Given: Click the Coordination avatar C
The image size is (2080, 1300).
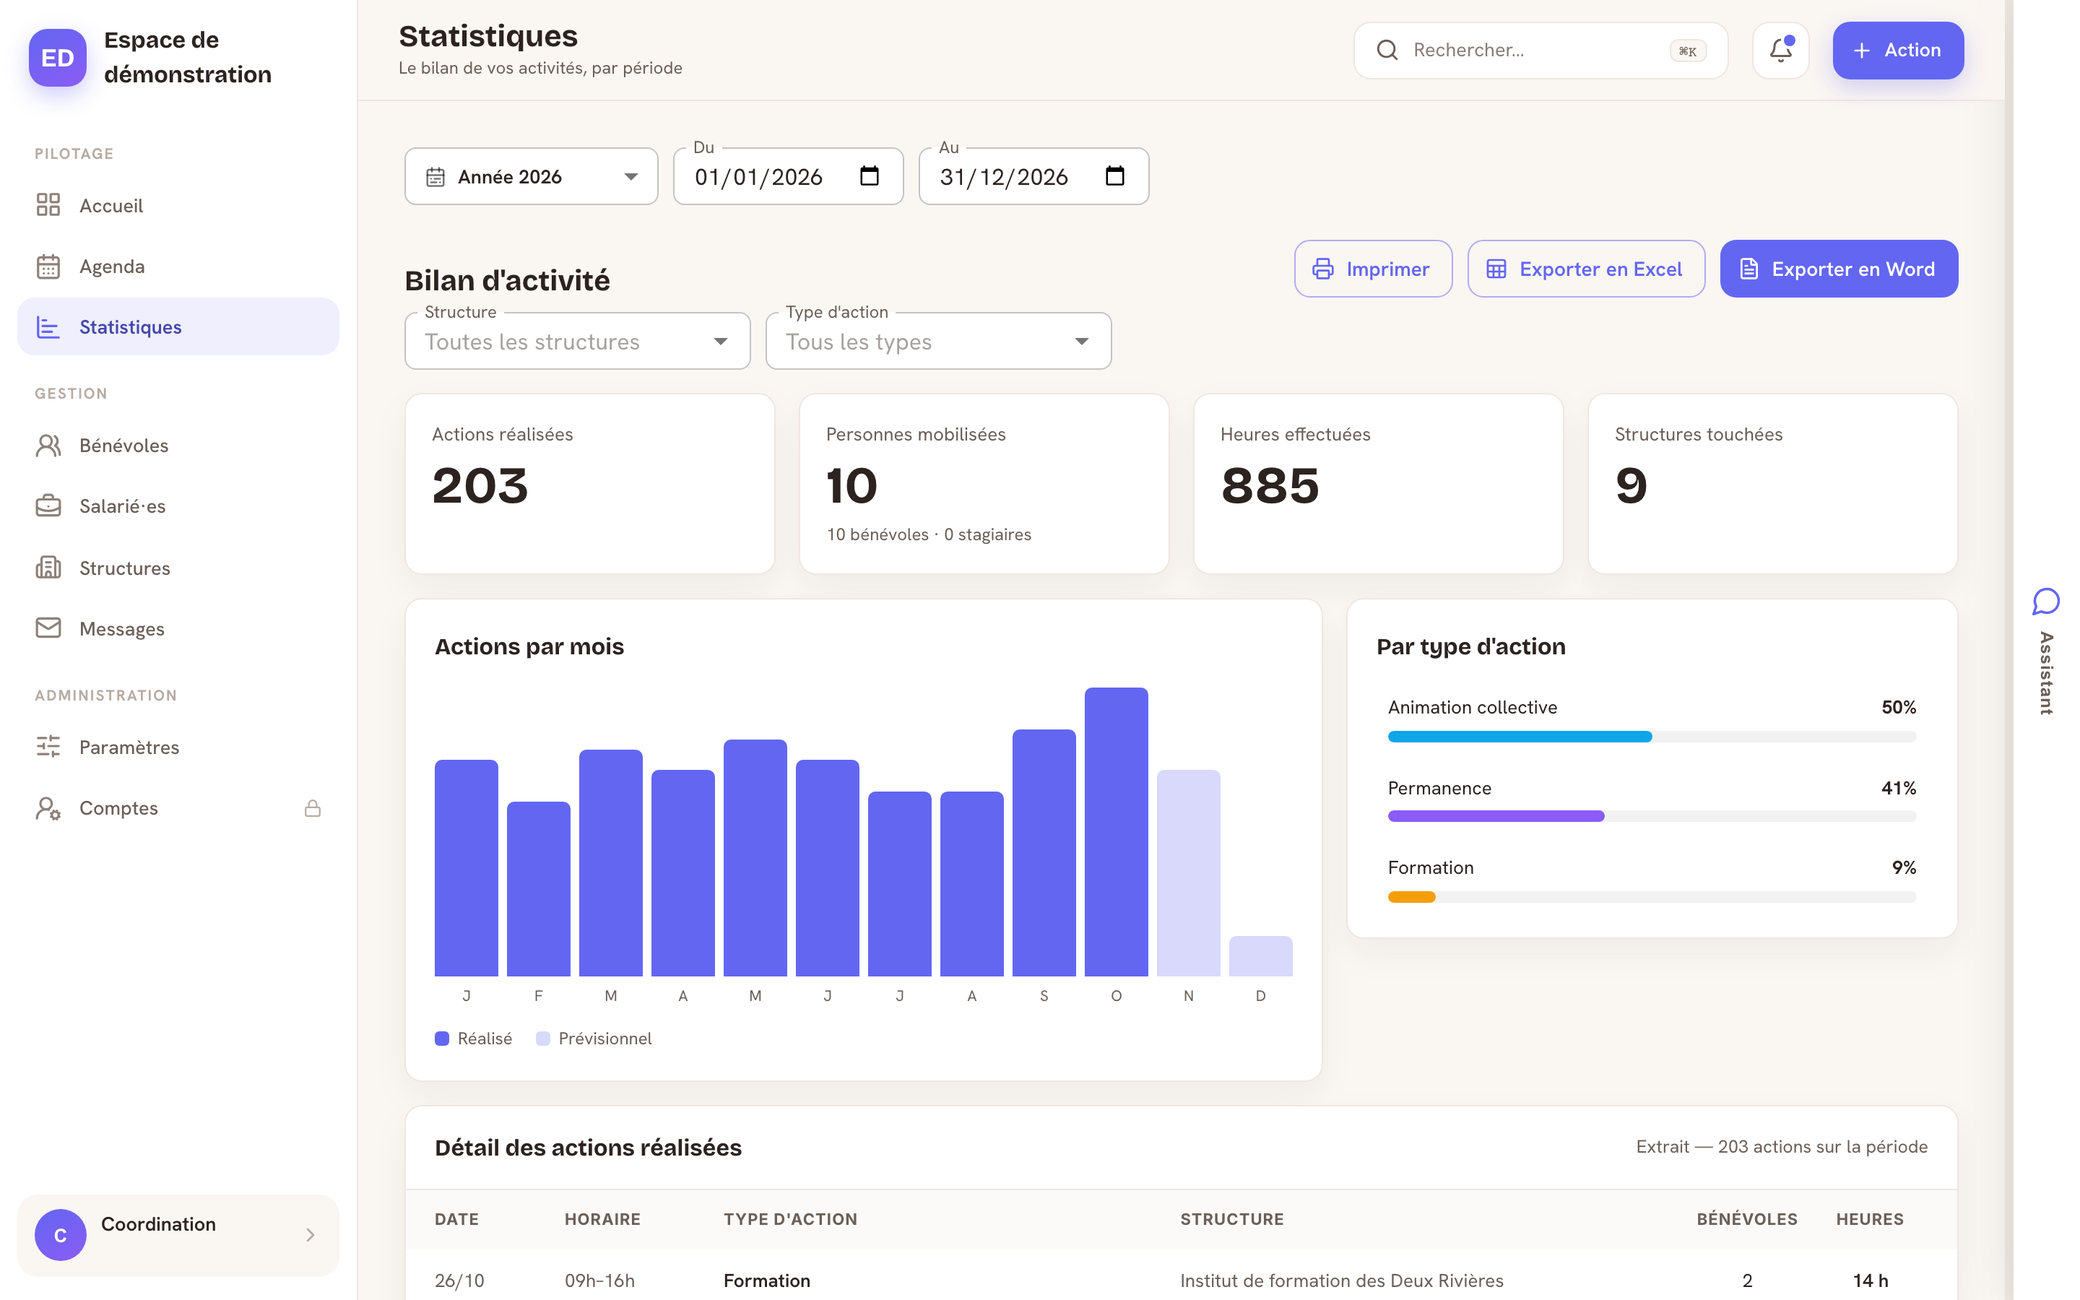Looking at the screenshot, I should [x=60, y=1235].
